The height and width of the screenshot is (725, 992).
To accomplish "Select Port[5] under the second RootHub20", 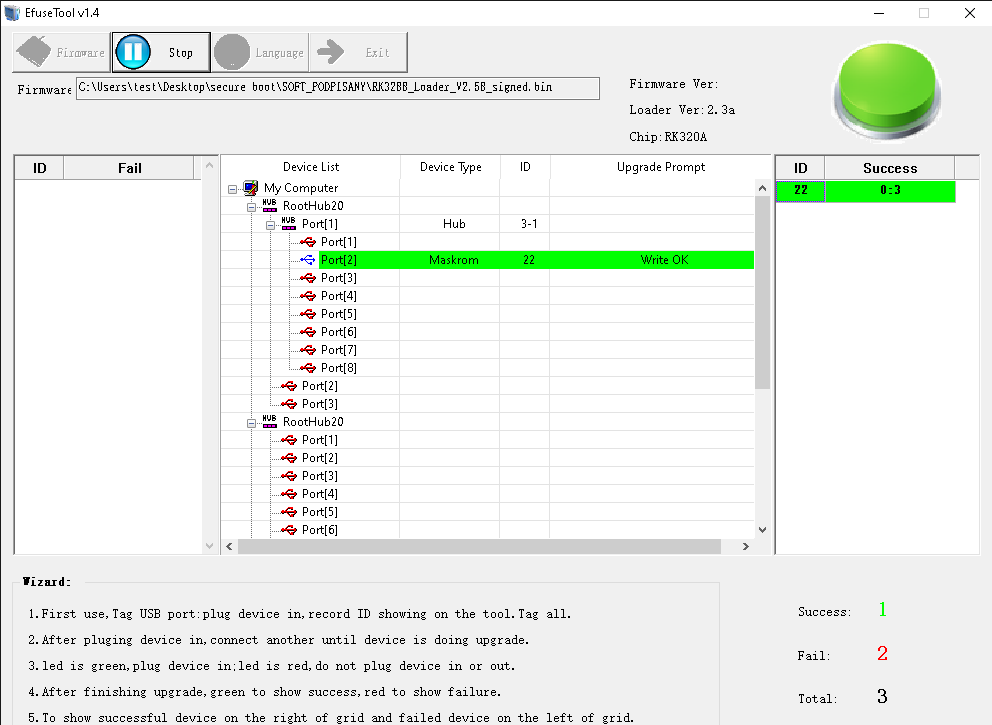I will (321, 511).
